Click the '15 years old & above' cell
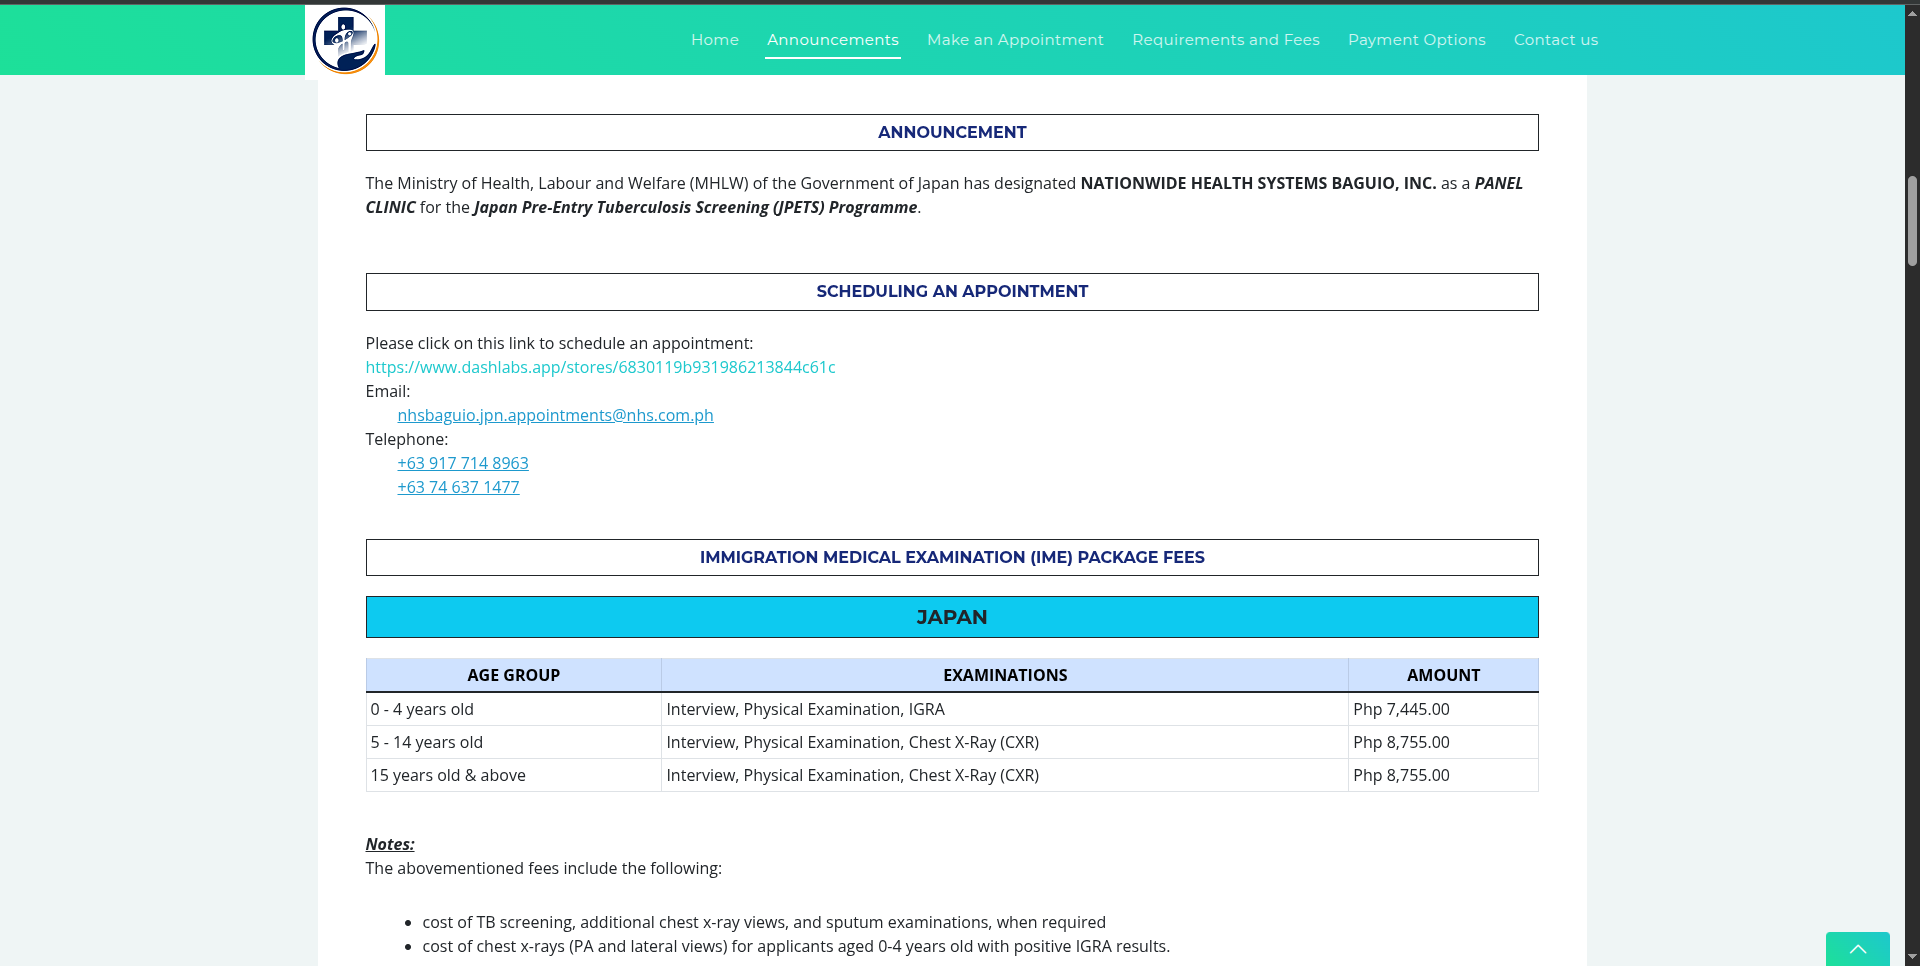 click(513, 775)
